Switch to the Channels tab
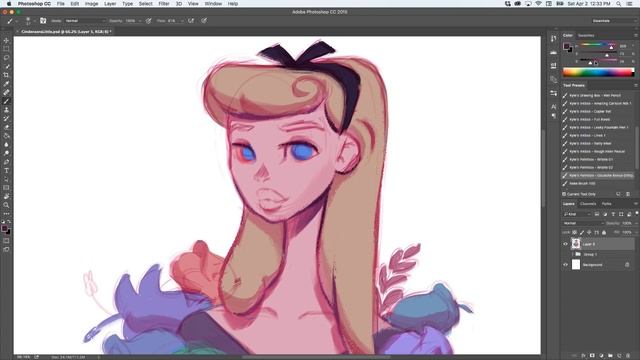Image resolution: width=640 pixels, height=360 pixels. (588, 204)
